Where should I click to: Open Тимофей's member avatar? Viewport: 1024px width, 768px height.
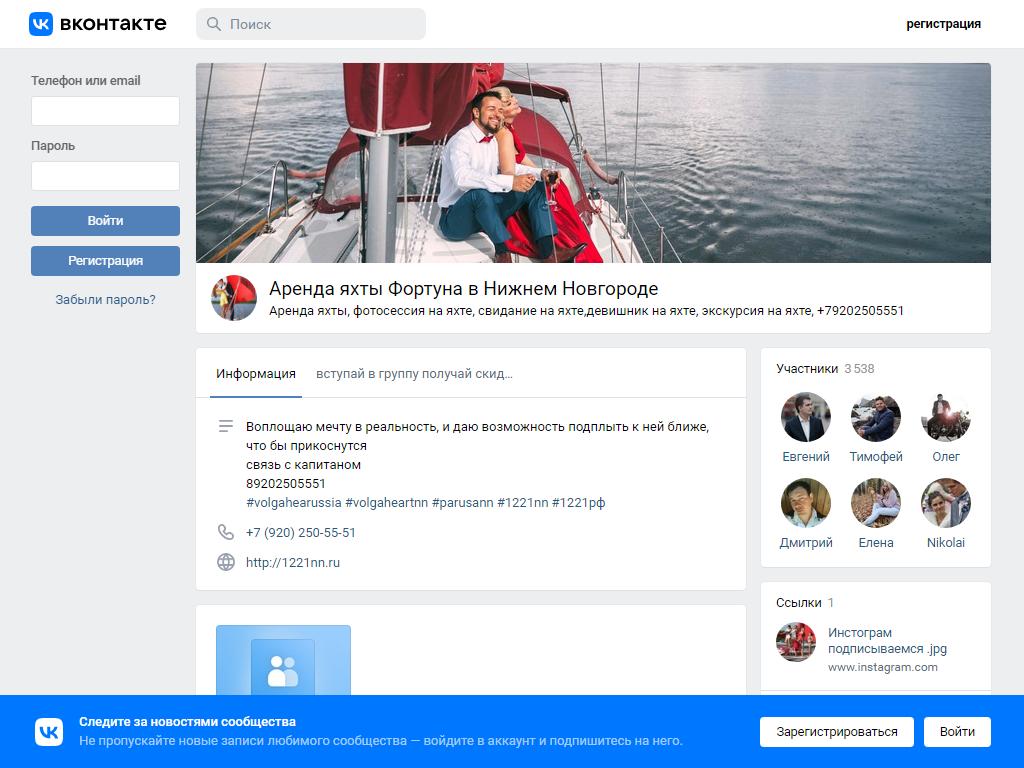(x=875, y=417)
